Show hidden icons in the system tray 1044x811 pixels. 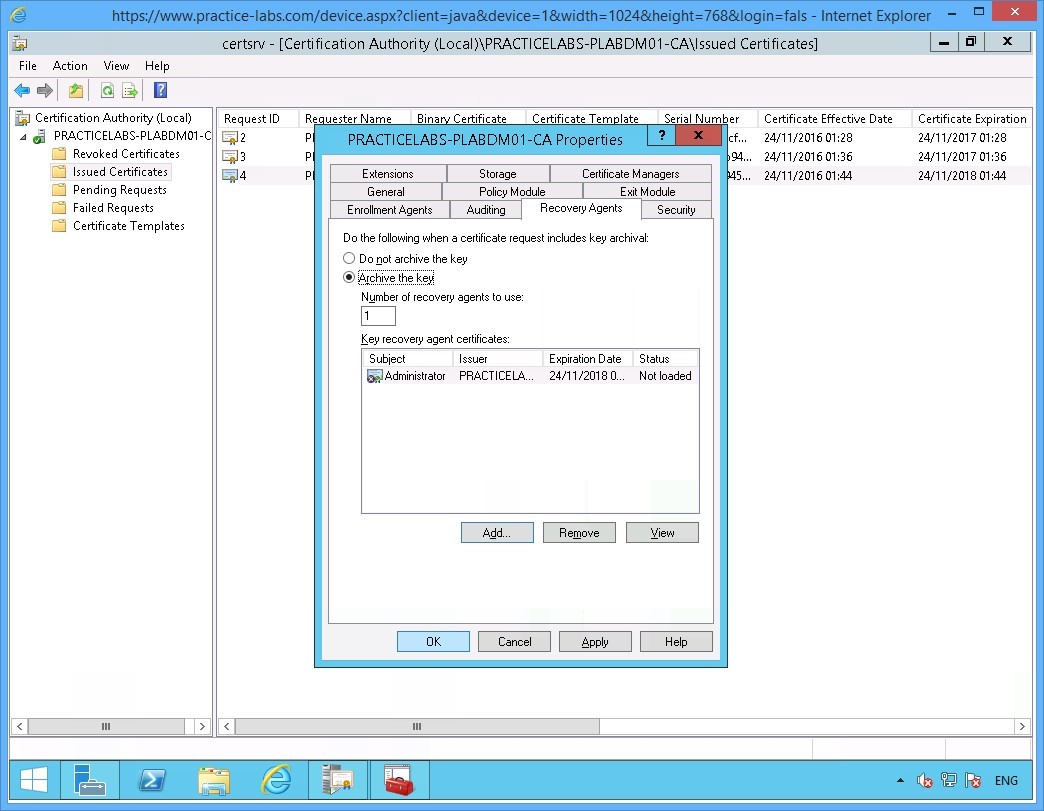pos(899,780)
